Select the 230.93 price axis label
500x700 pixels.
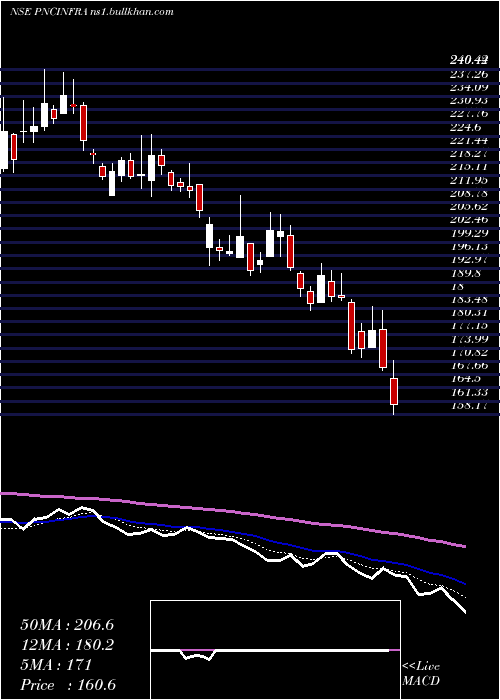click(468, 100)
